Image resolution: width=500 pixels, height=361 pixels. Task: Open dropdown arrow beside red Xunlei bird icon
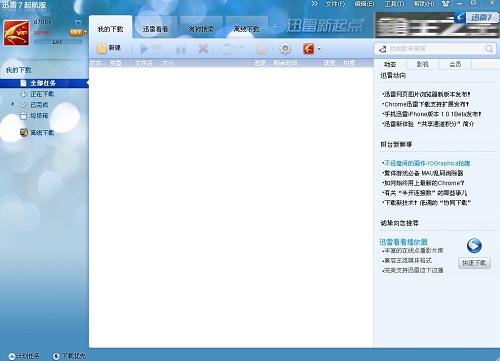[319, 49]
